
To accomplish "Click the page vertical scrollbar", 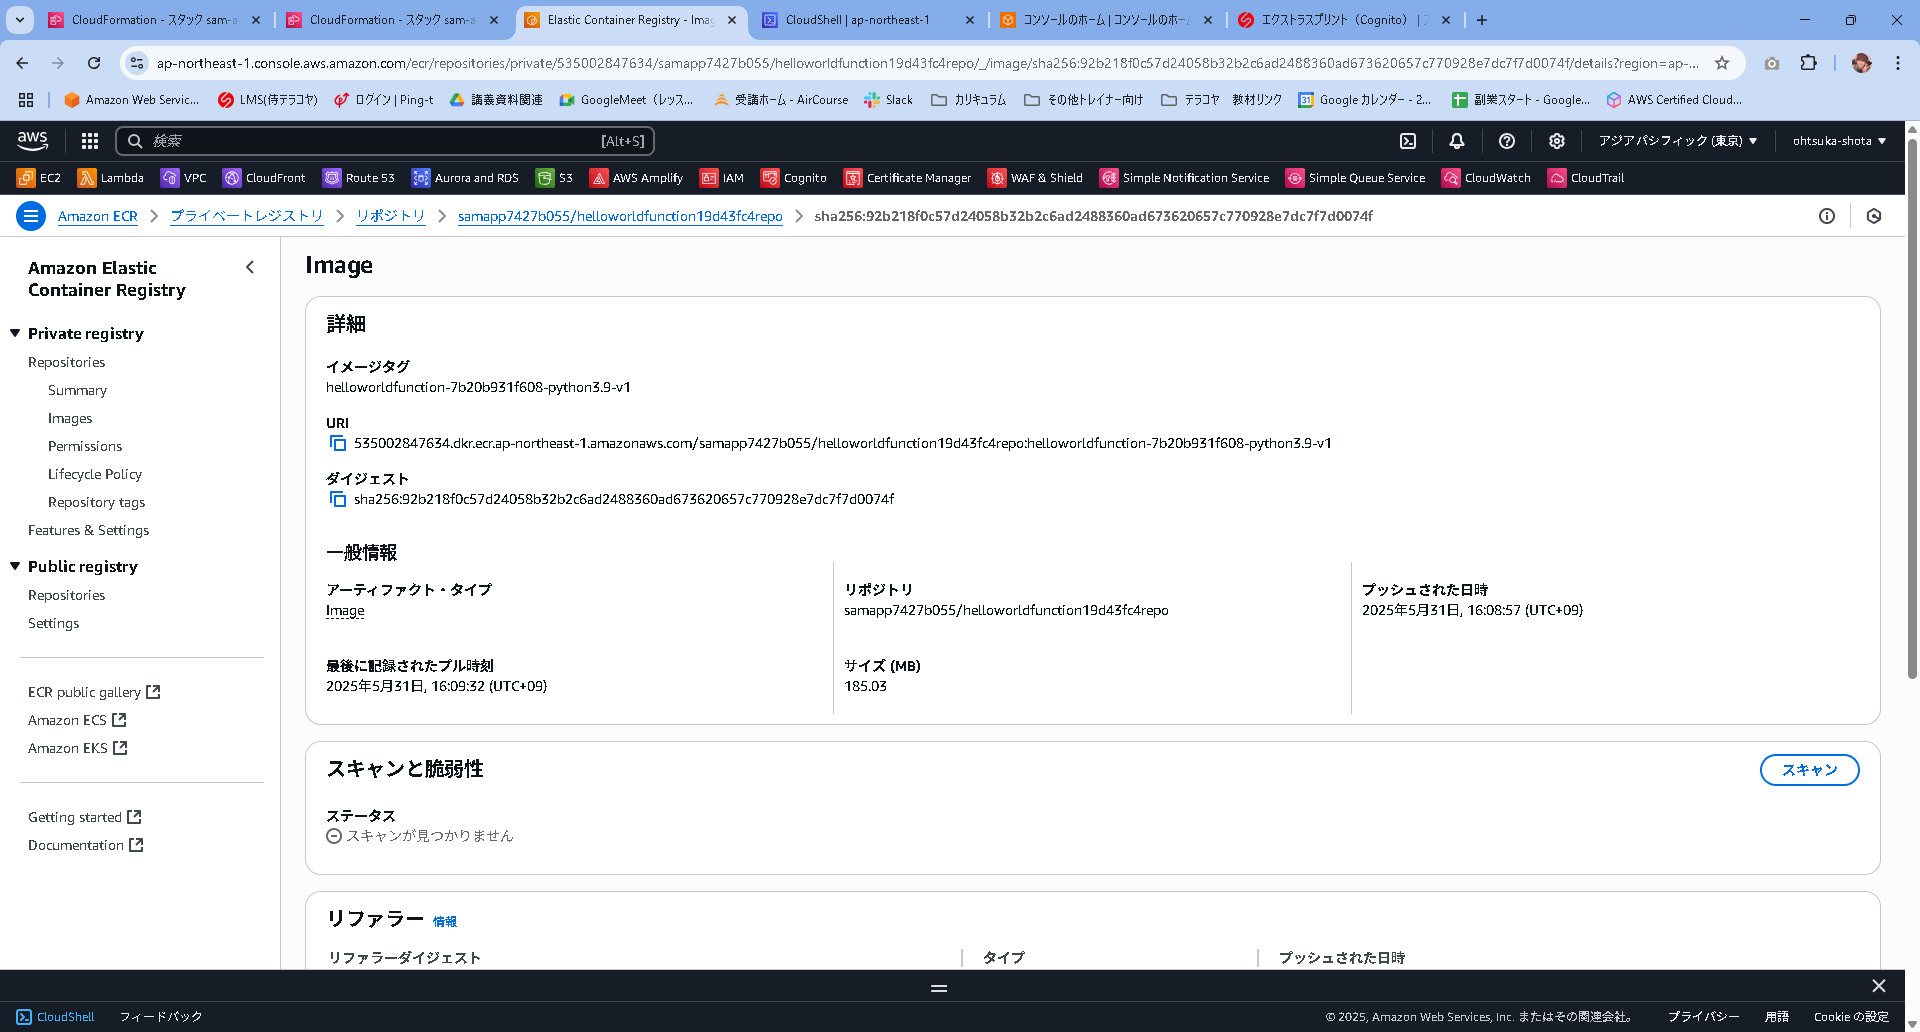I will point(1912,410).
